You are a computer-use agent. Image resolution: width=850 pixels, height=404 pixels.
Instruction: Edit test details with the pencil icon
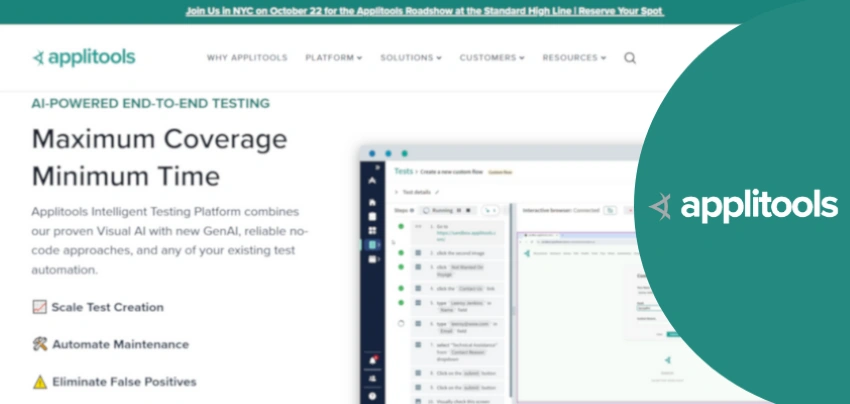437,192
